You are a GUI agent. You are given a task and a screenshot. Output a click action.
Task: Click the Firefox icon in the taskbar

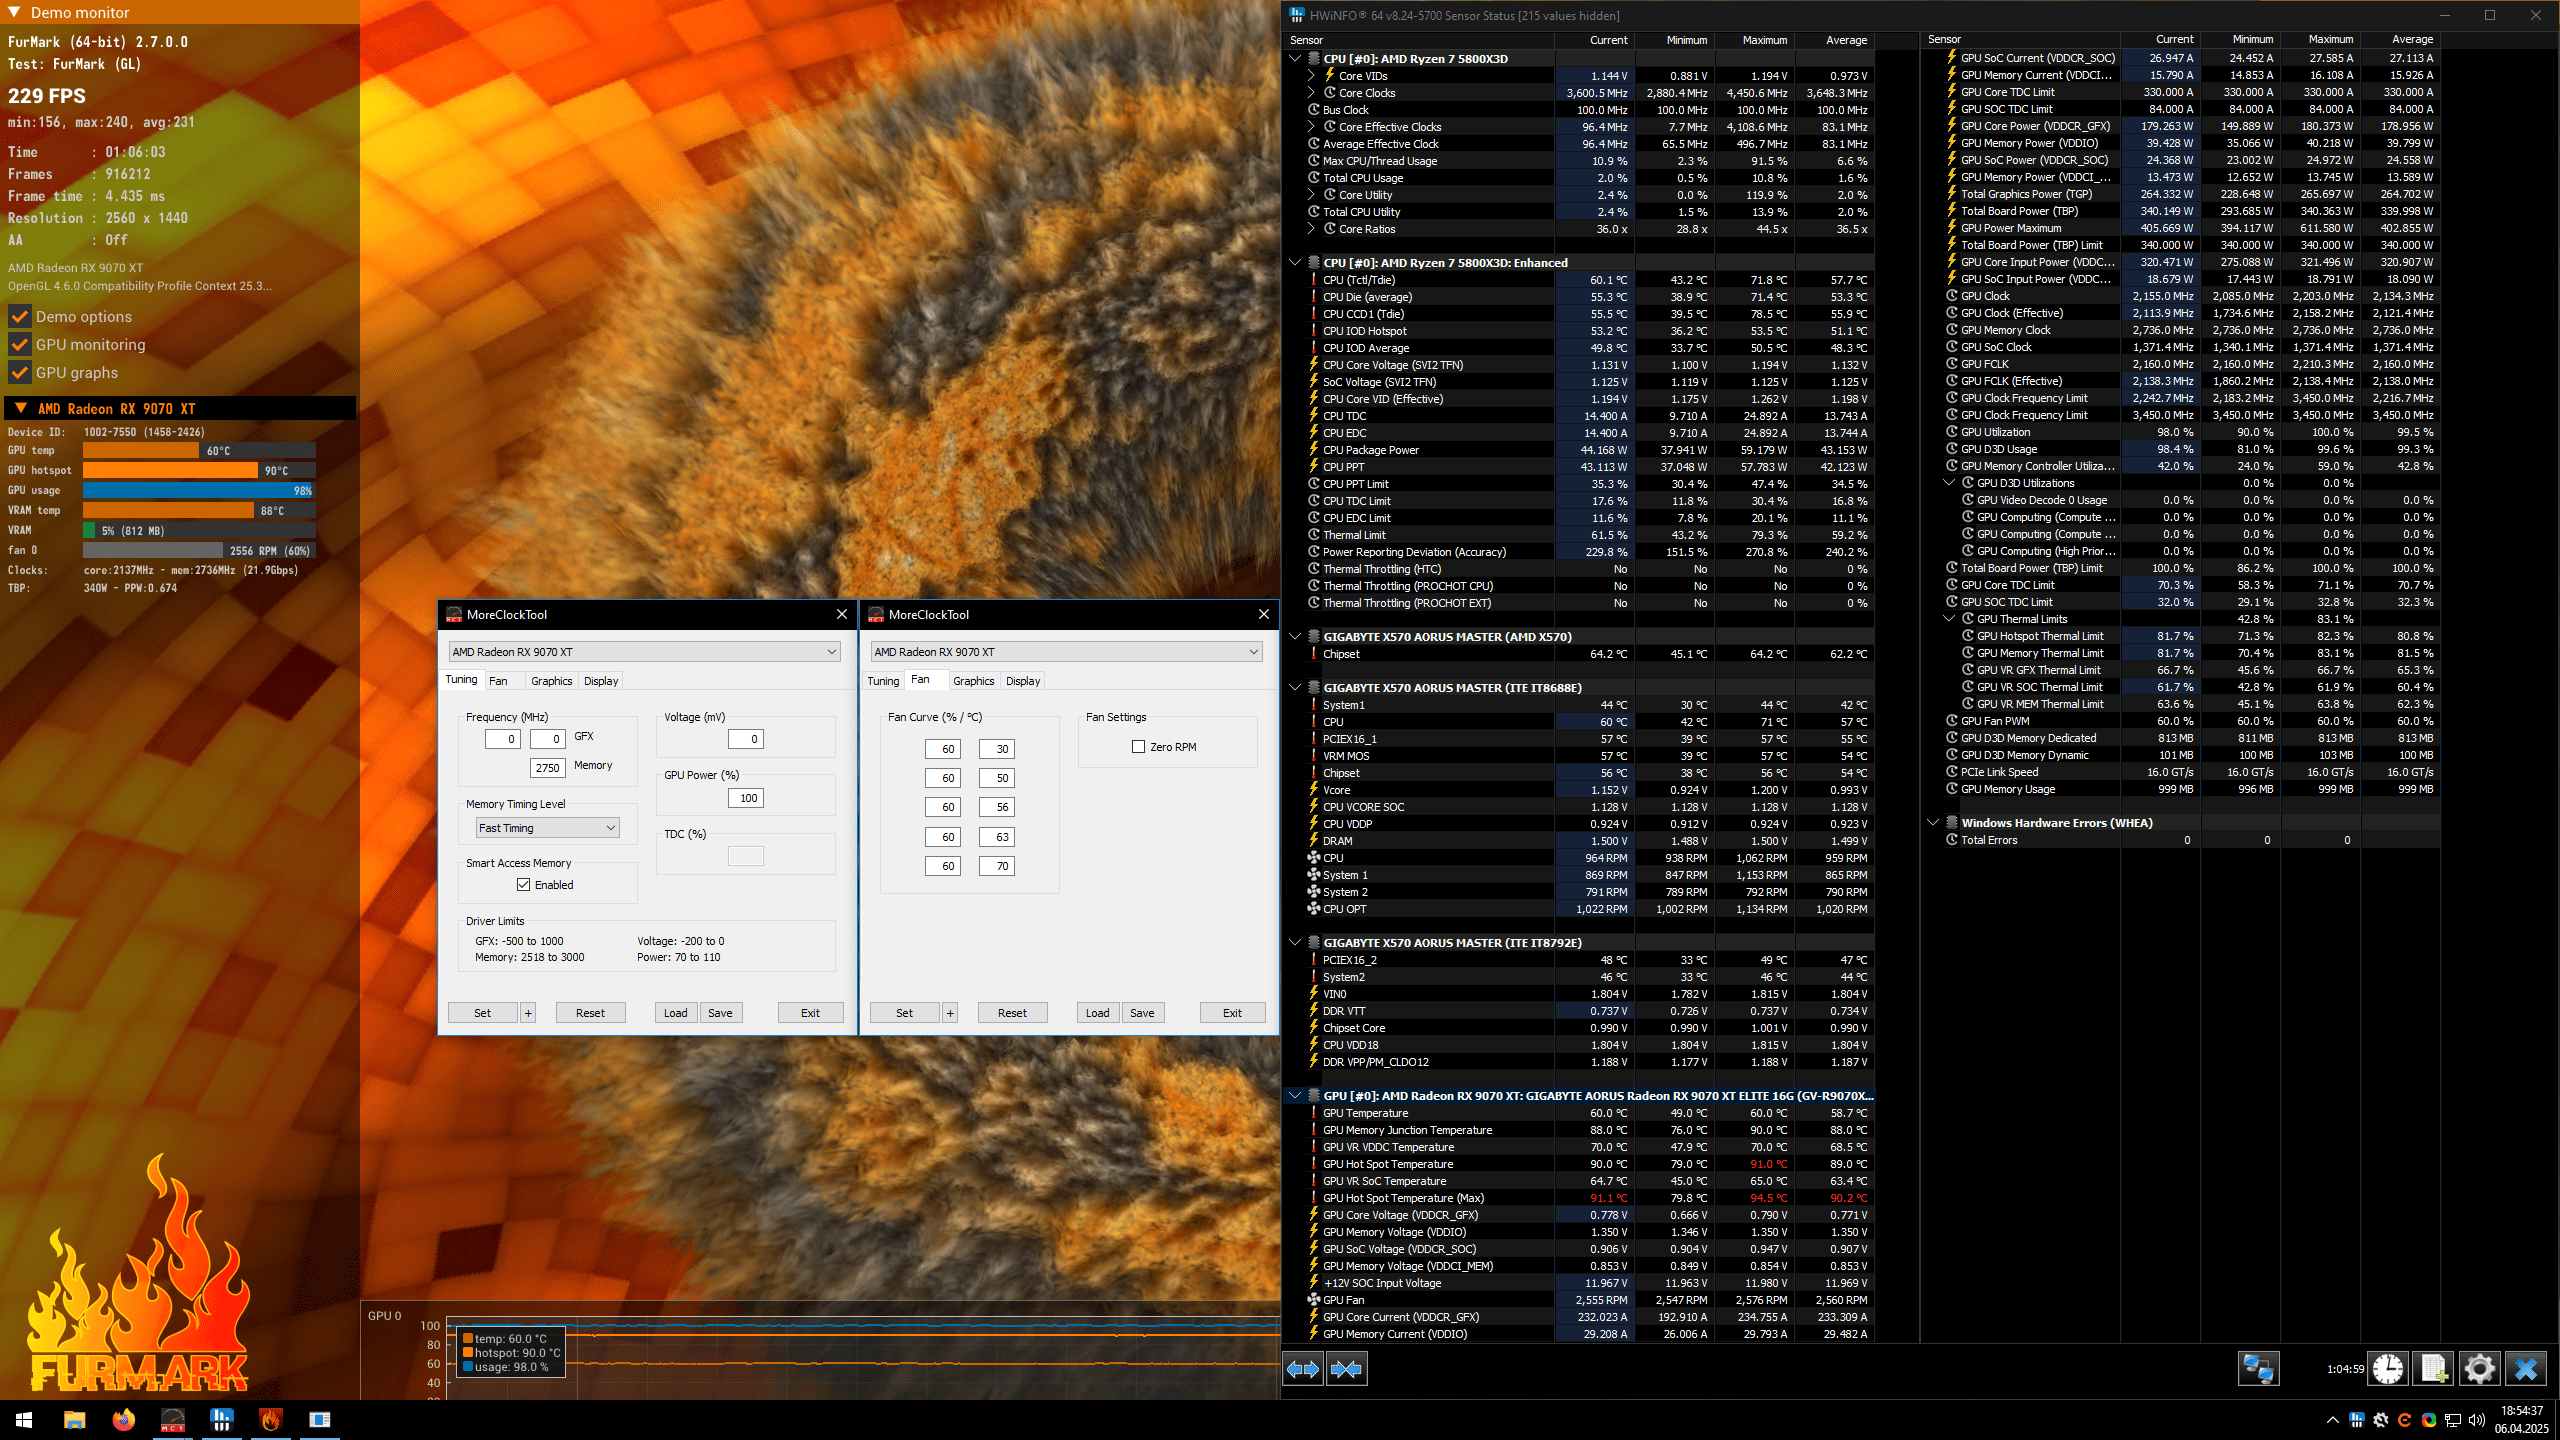click(123, 1419)
